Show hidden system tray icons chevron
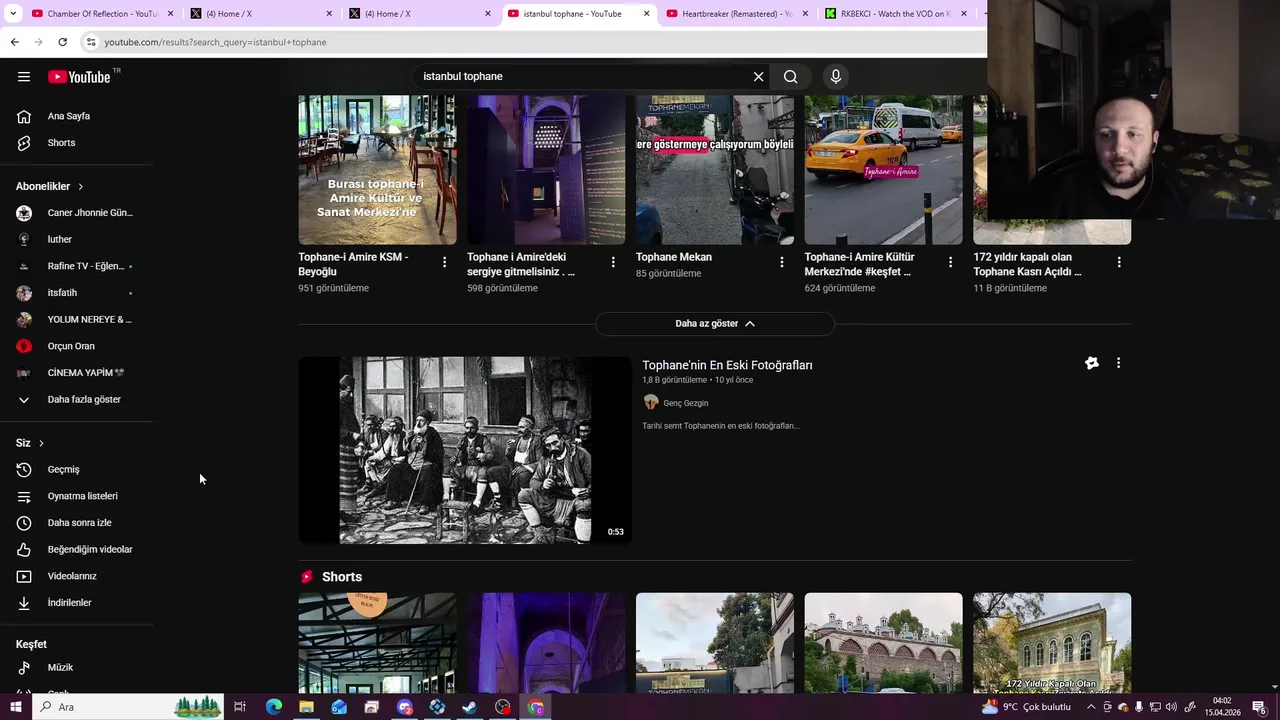 tap(1091, 707)
